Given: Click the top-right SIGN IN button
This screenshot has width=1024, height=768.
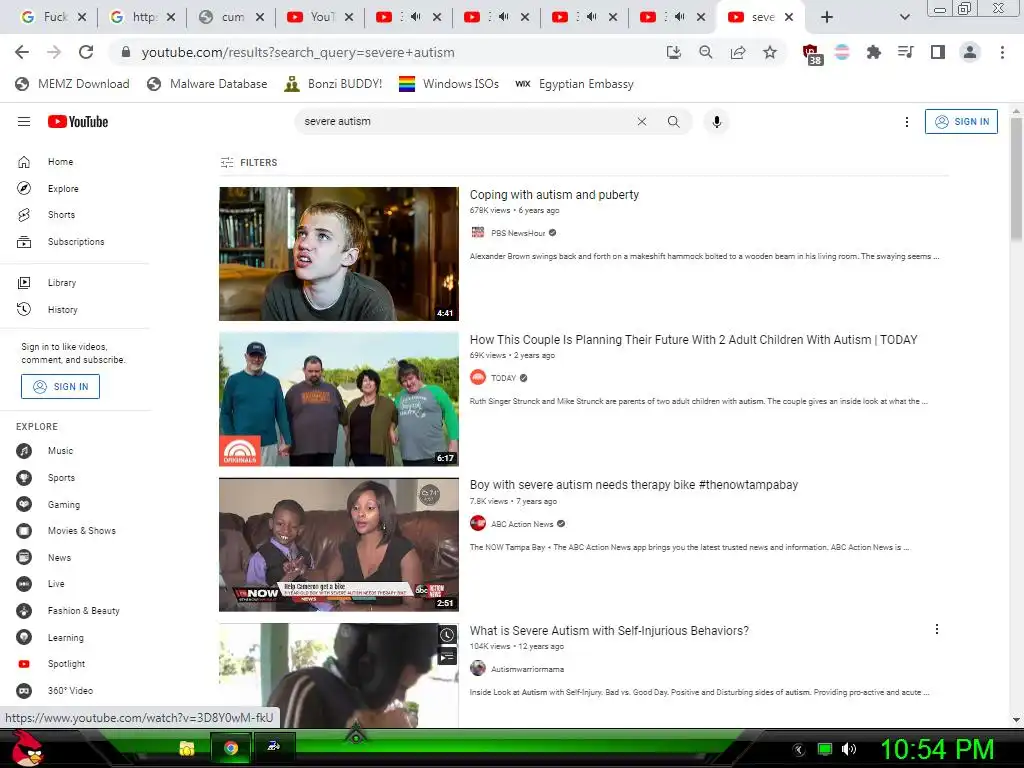Looking at the screenshot, I should click(x=961, y=121).
